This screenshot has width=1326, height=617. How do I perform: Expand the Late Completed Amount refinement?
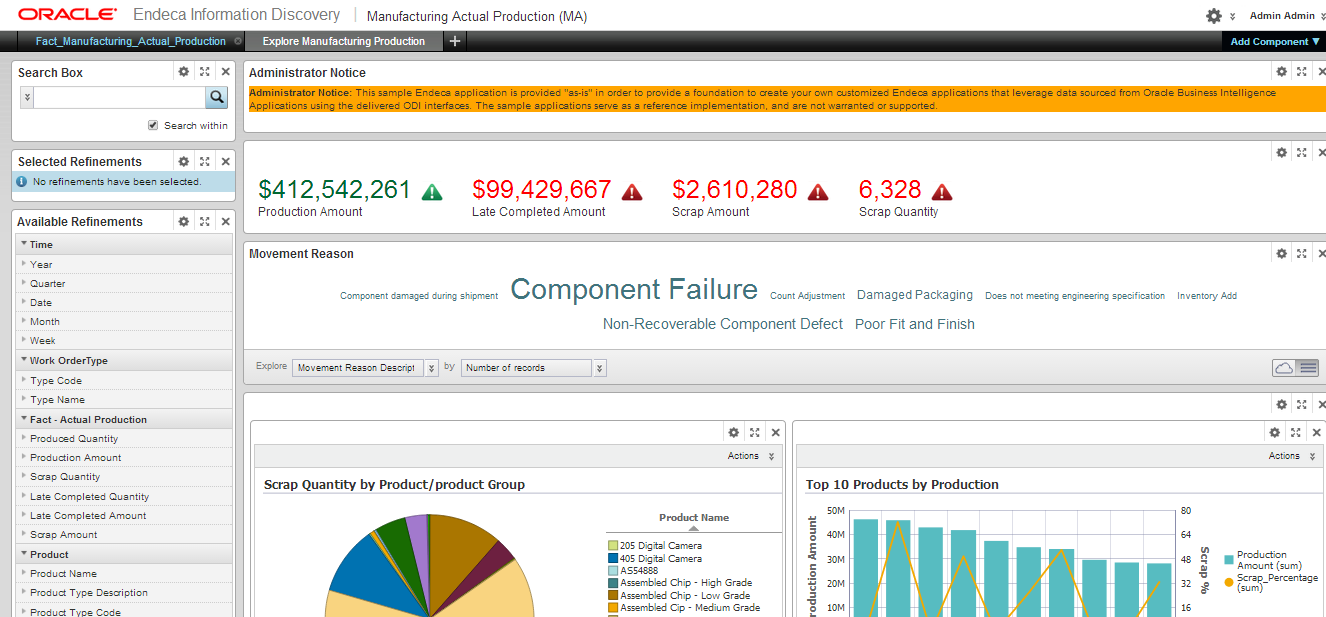(x=24, y=515)
